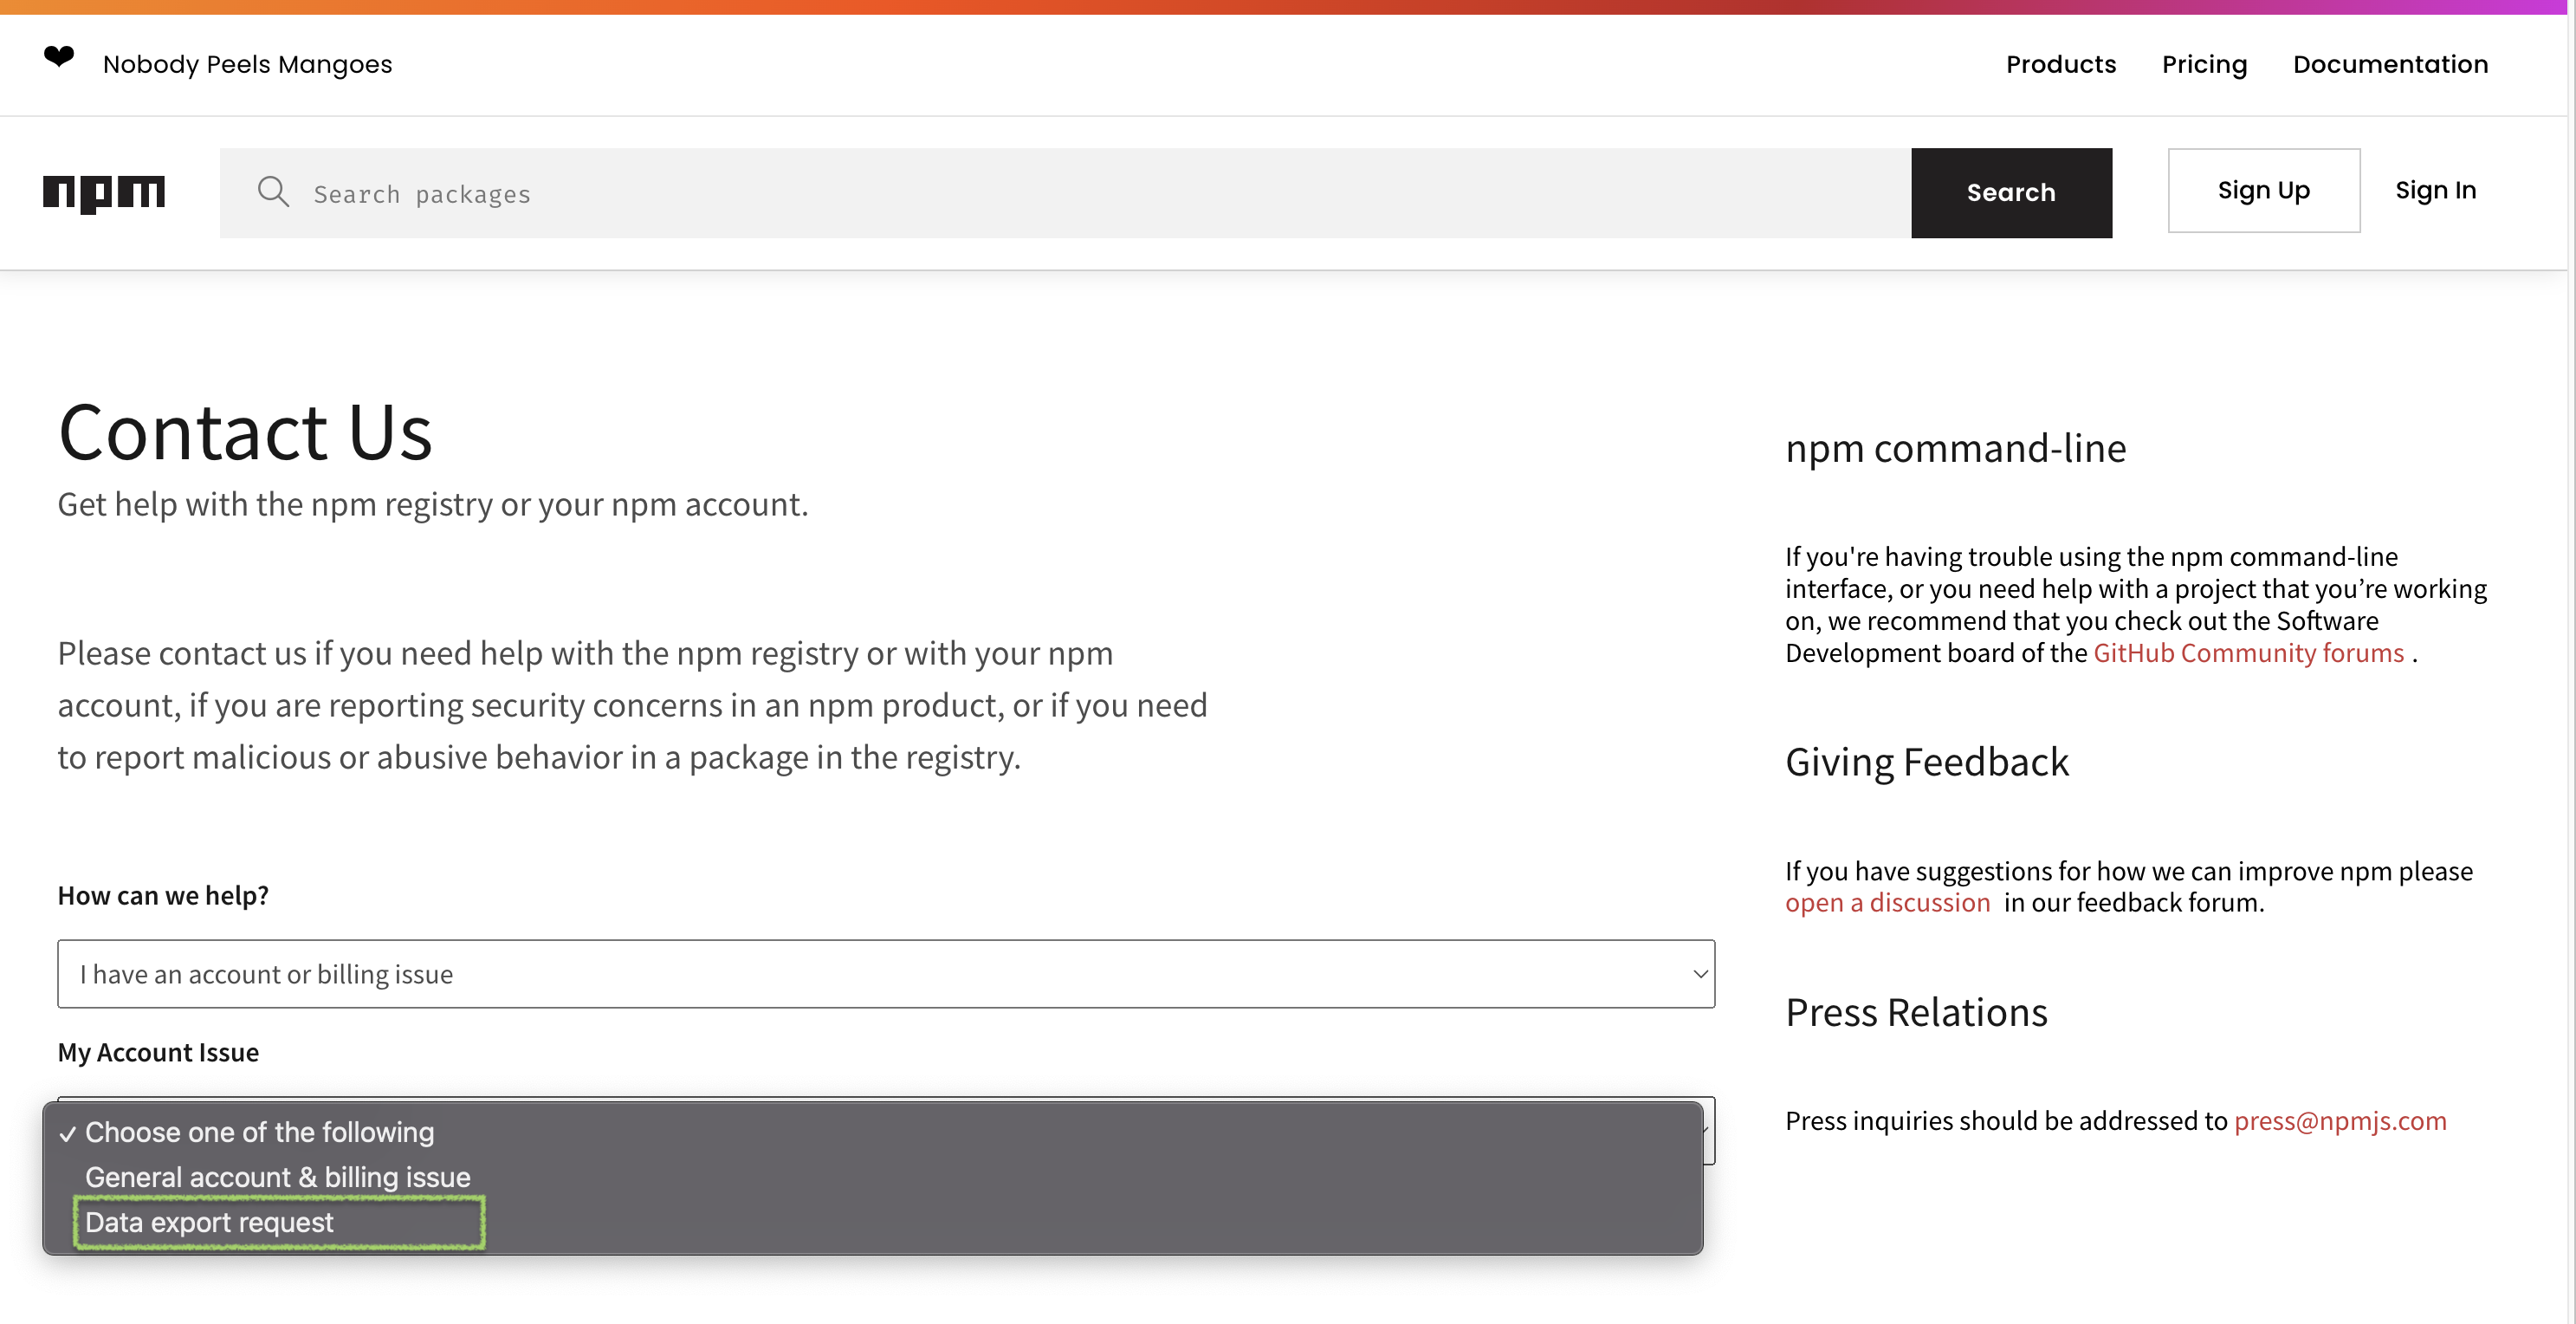Choose "Choose one of the following" option
The height and width of the screenshot is (1324, 2576).
(259, 1131)
